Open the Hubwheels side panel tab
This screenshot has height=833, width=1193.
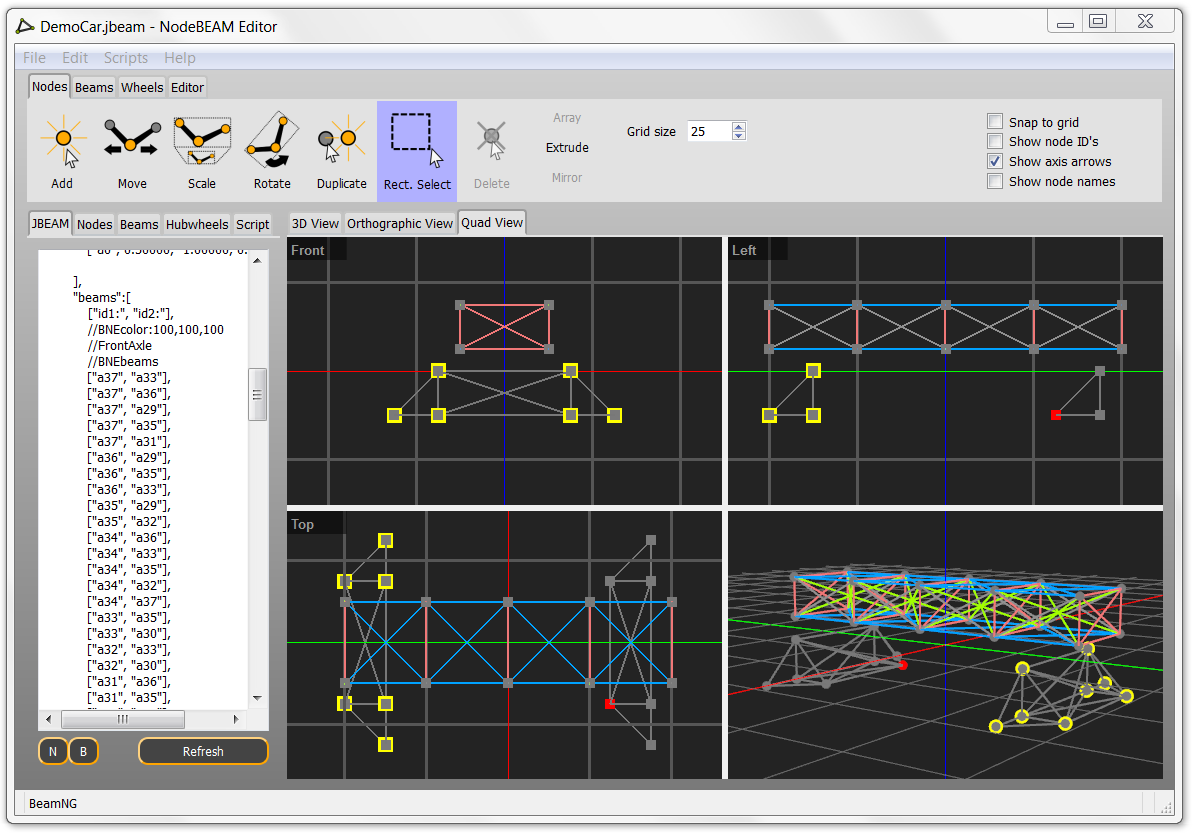(x=197, y=224)
